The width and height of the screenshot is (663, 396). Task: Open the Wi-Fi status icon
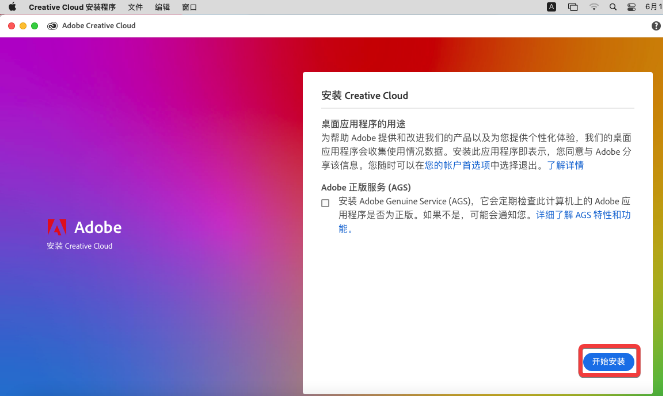click(x=594, y=7)
